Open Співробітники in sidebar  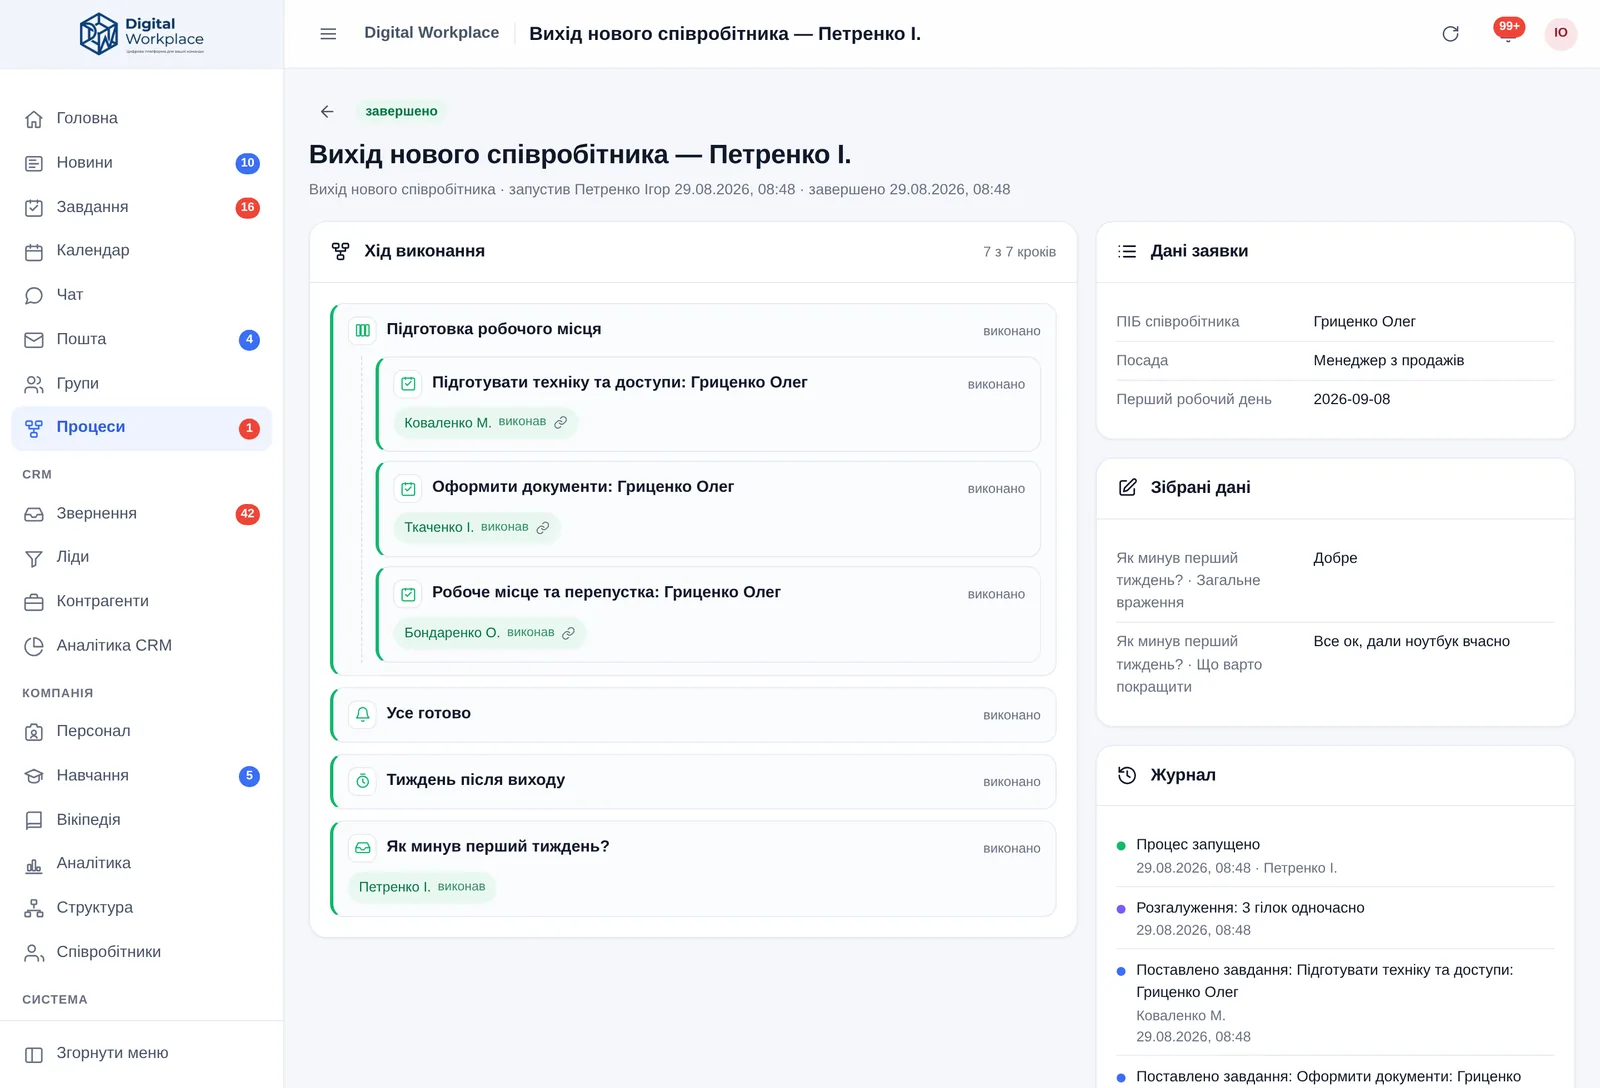[141, 952]
